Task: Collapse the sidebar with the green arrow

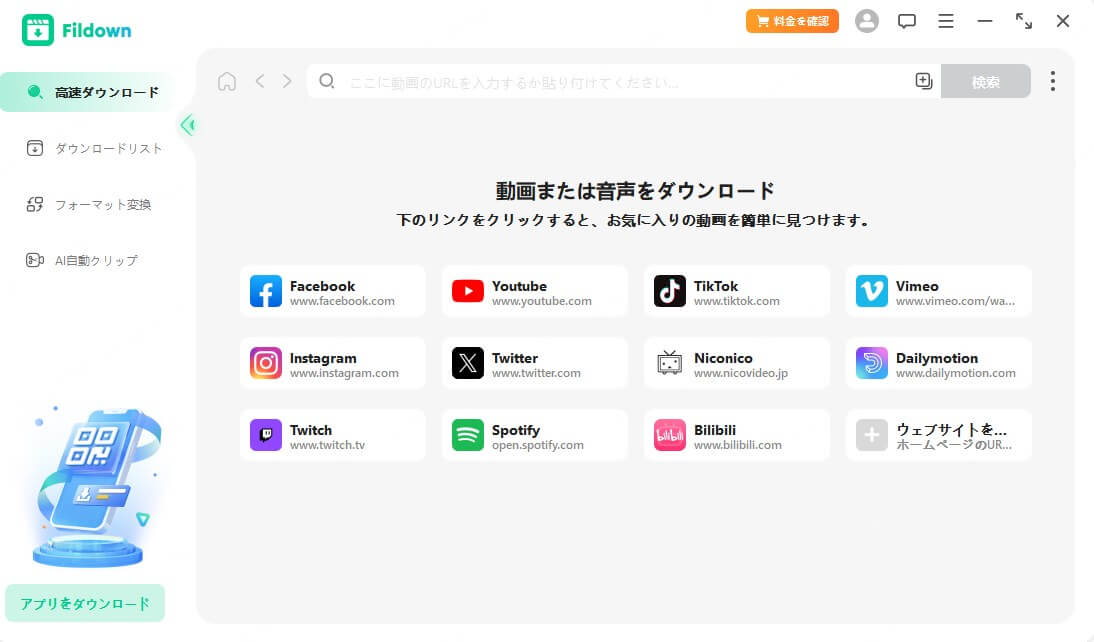Action: pyautogui.click(x=188, y=125)
